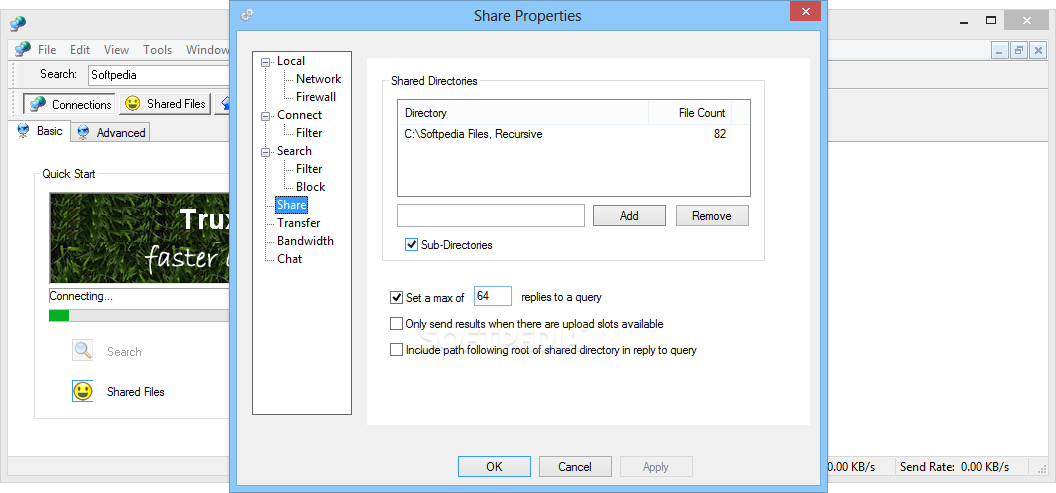Click the app icon in main title bar
The image size is (1056, 493).
point(18,24)
